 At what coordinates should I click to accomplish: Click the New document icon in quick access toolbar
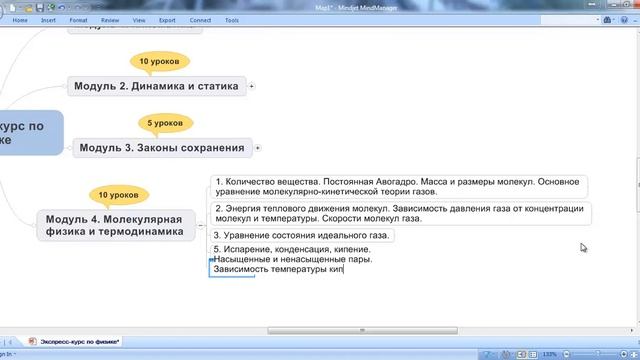pyautogui.click(x=12, y=7)
